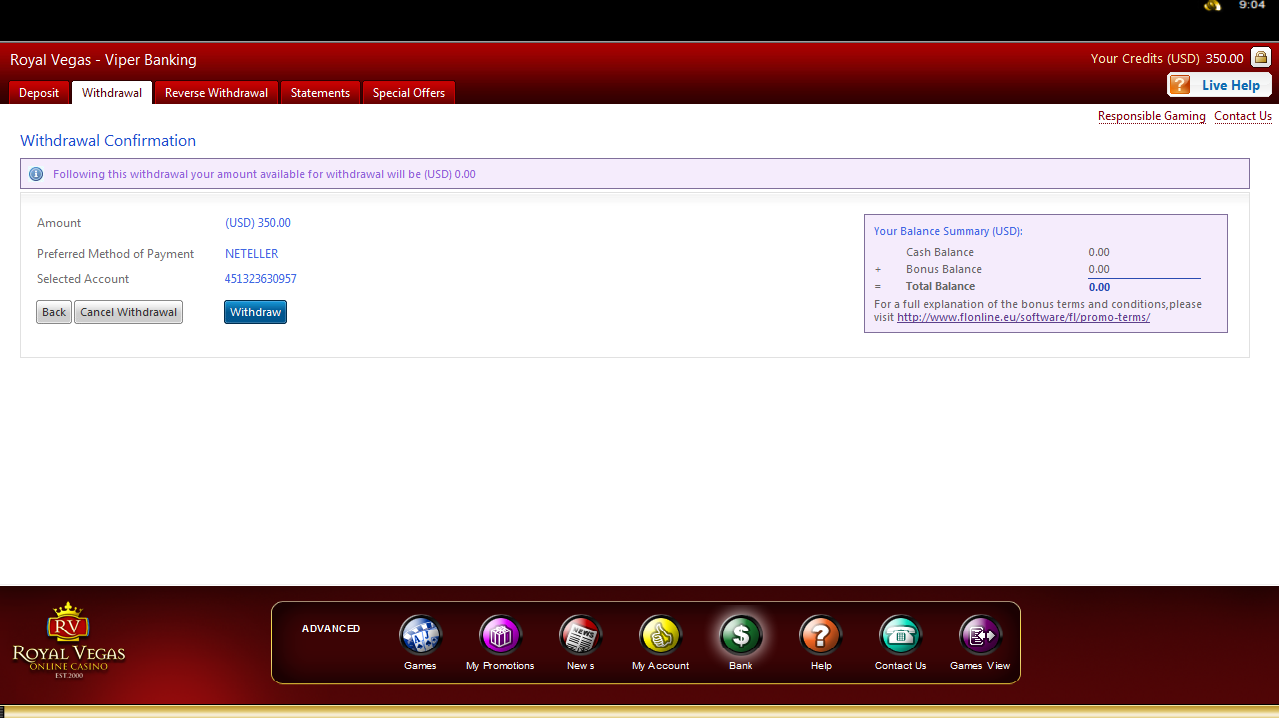Open the promo-terms URL link

click(1023, 317)
